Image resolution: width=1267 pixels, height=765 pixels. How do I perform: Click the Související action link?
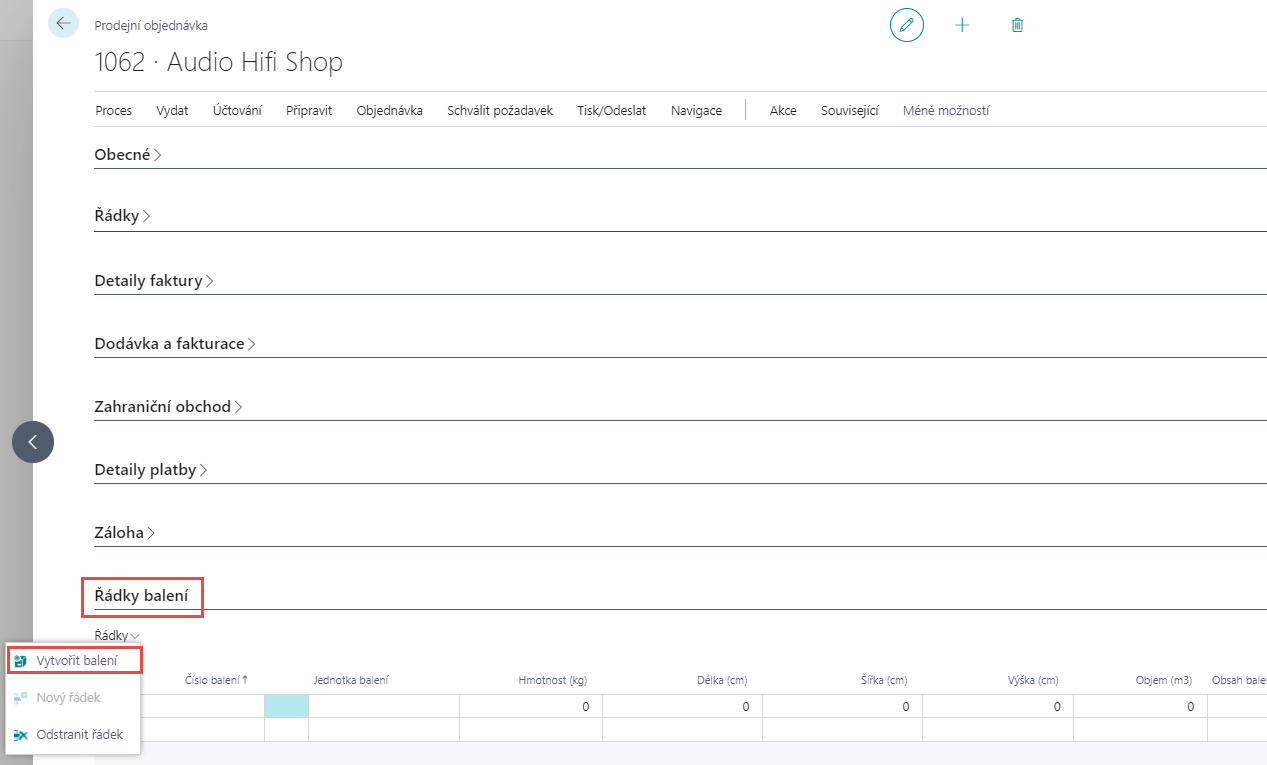pos(849,111)
